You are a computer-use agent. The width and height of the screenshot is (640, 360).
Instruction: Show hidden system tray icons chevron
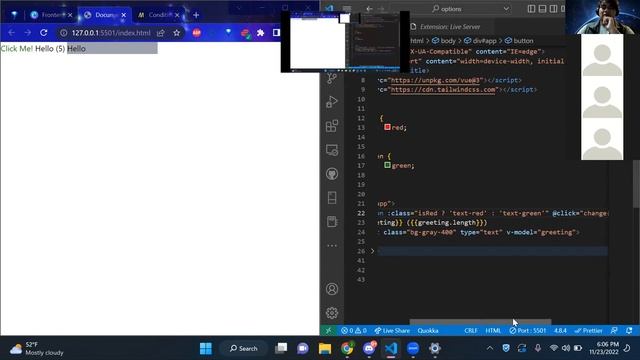(x=490, y=348)
